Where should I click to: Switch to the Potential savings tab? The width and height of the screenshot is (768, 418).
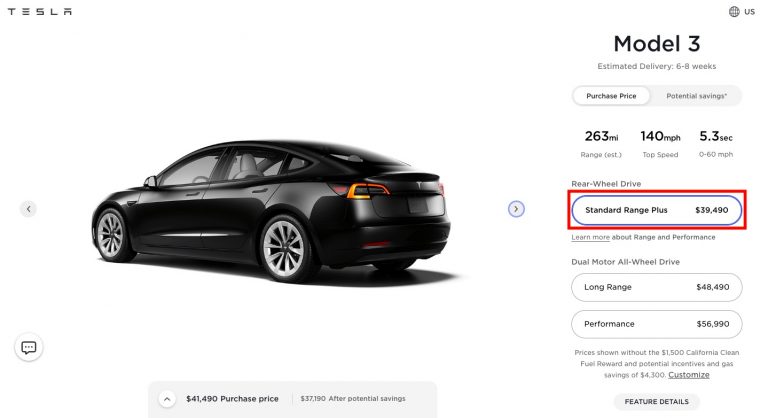[x=696, y=96]
